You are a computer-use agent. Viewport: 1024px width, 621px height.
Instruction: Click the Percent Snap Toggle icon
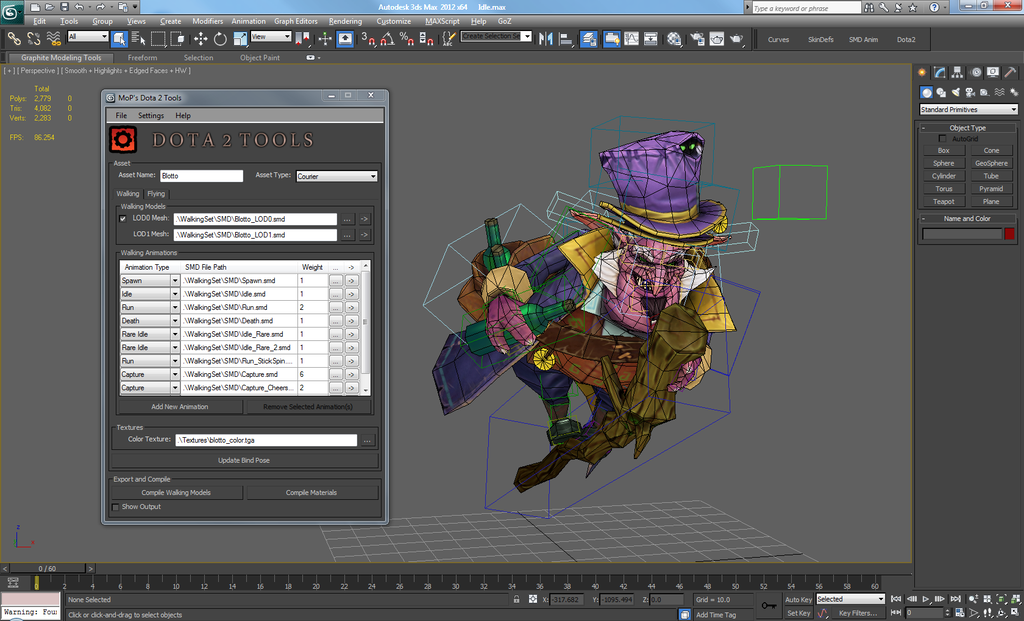tap(406, 39)
